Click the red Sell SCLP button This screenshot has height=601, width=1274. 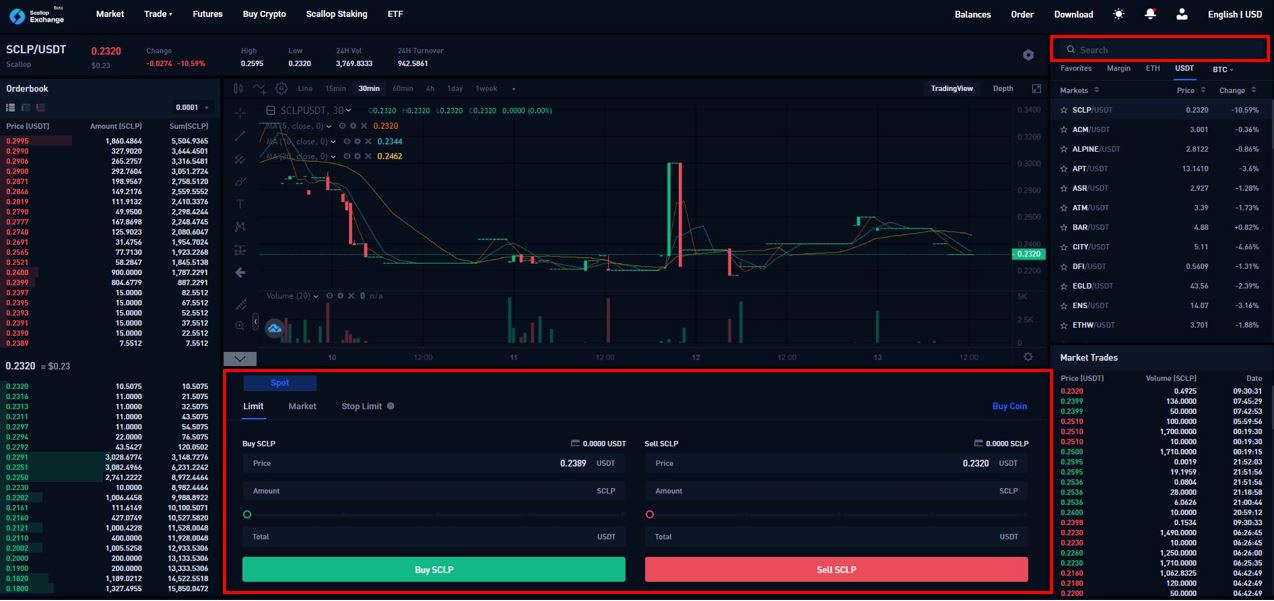tap(836, 569)
